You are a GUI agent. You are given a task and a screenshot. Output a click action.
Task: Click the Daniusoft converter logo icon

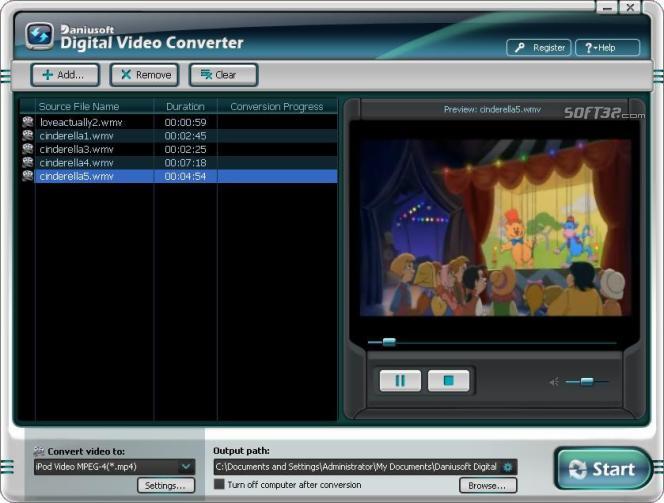(x=39, y=36)
